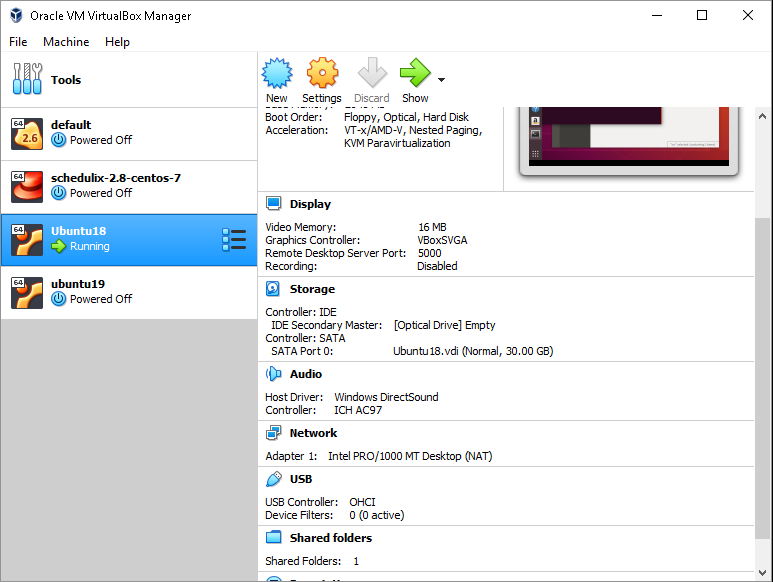Click the schedulix power-off status icon
Screen dimensions: 773x582
point(59,193)
